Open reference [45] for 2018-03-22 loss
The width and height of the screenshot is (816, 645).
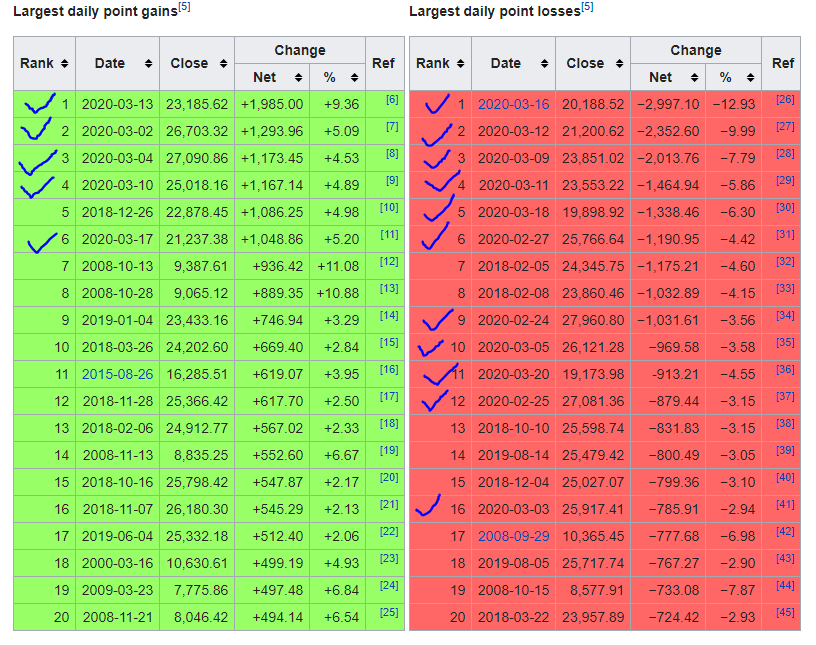(x=785, y=612)
